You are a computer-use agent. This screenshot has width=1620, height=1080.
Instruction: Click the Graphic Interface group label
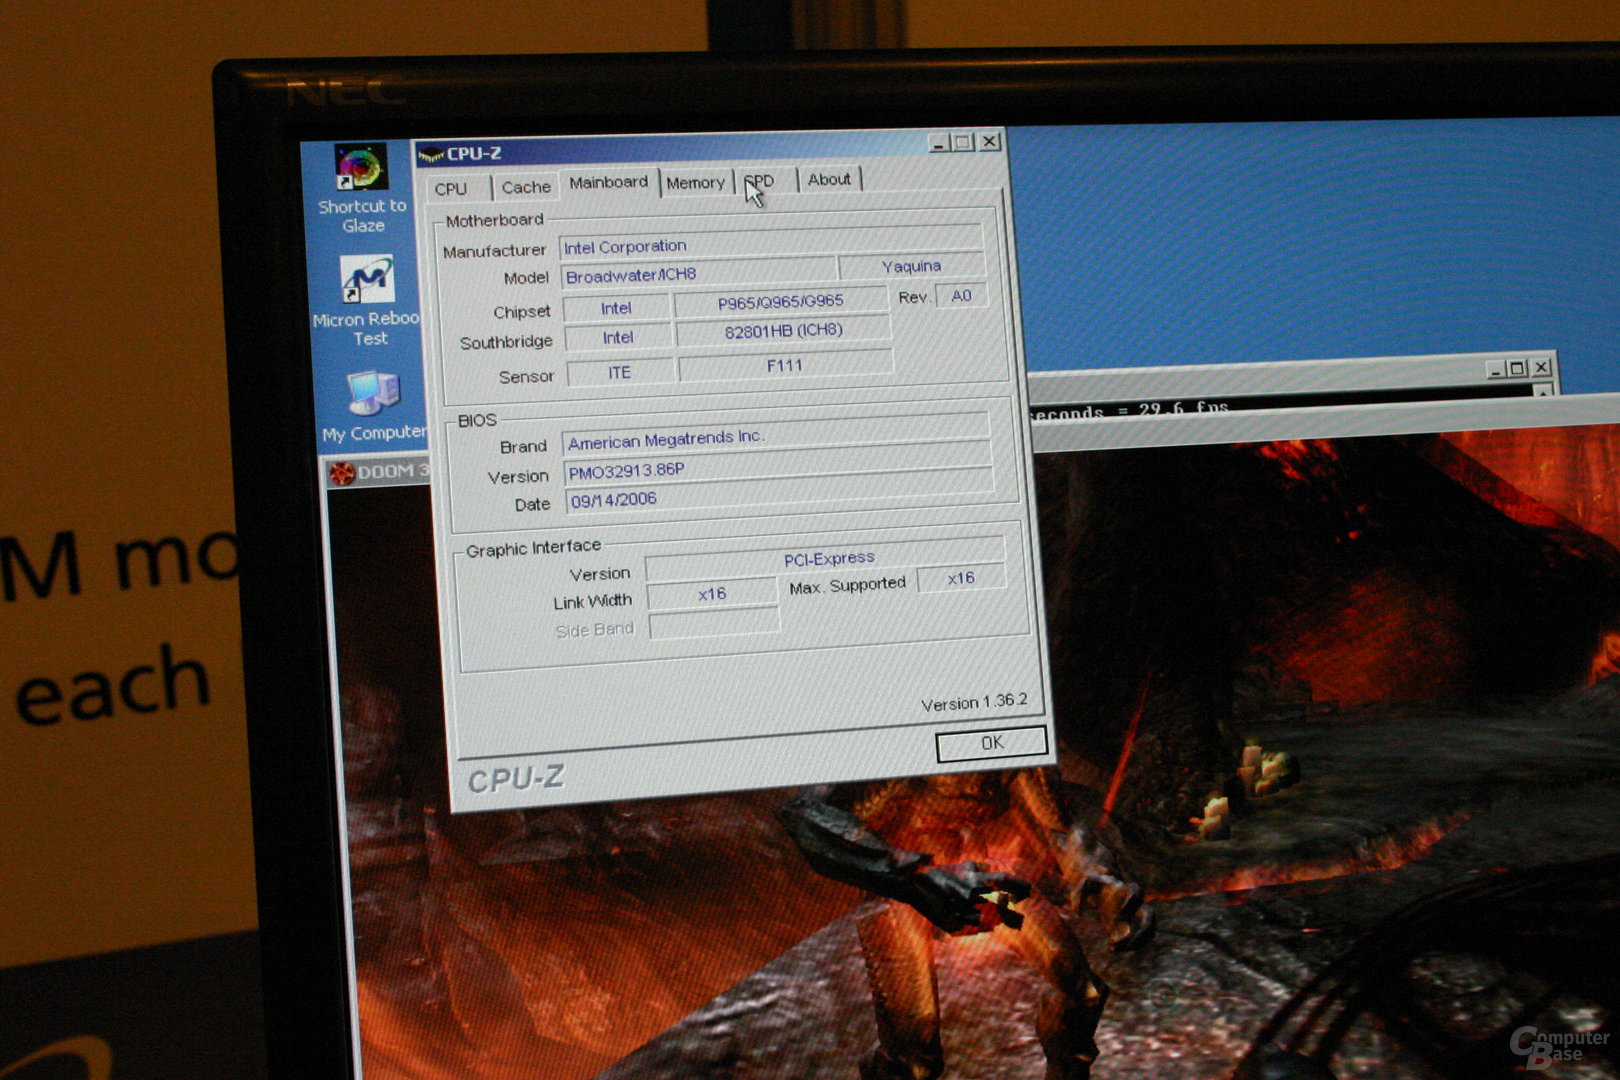(x=533, y=548)
